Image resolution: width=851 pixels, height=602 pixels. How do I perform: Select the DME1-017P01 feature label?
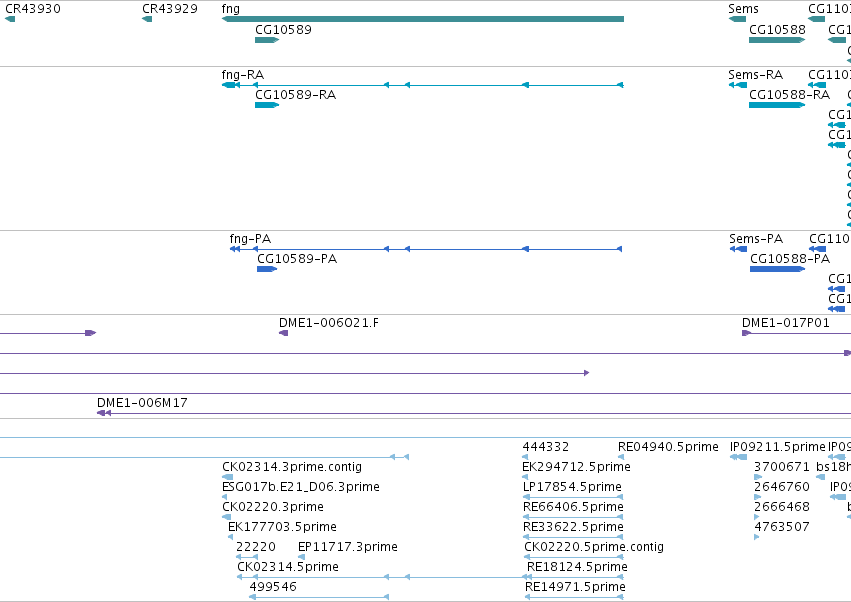pyautogui.click(x=785, y=322)
